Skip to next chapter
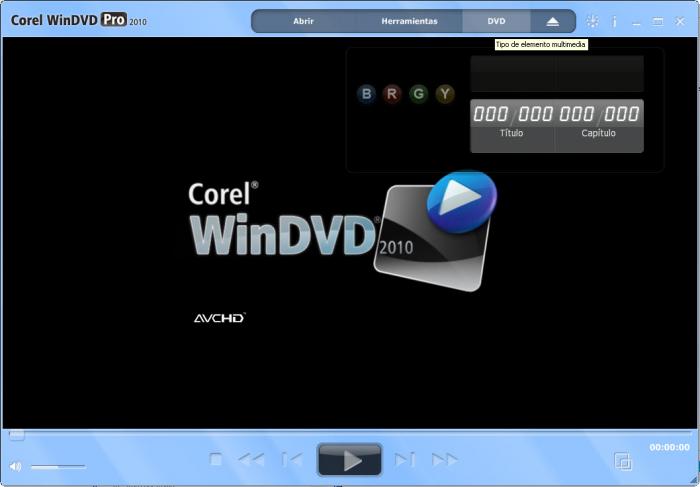This screenshot has height=487, width=700. tap(405, 459)
